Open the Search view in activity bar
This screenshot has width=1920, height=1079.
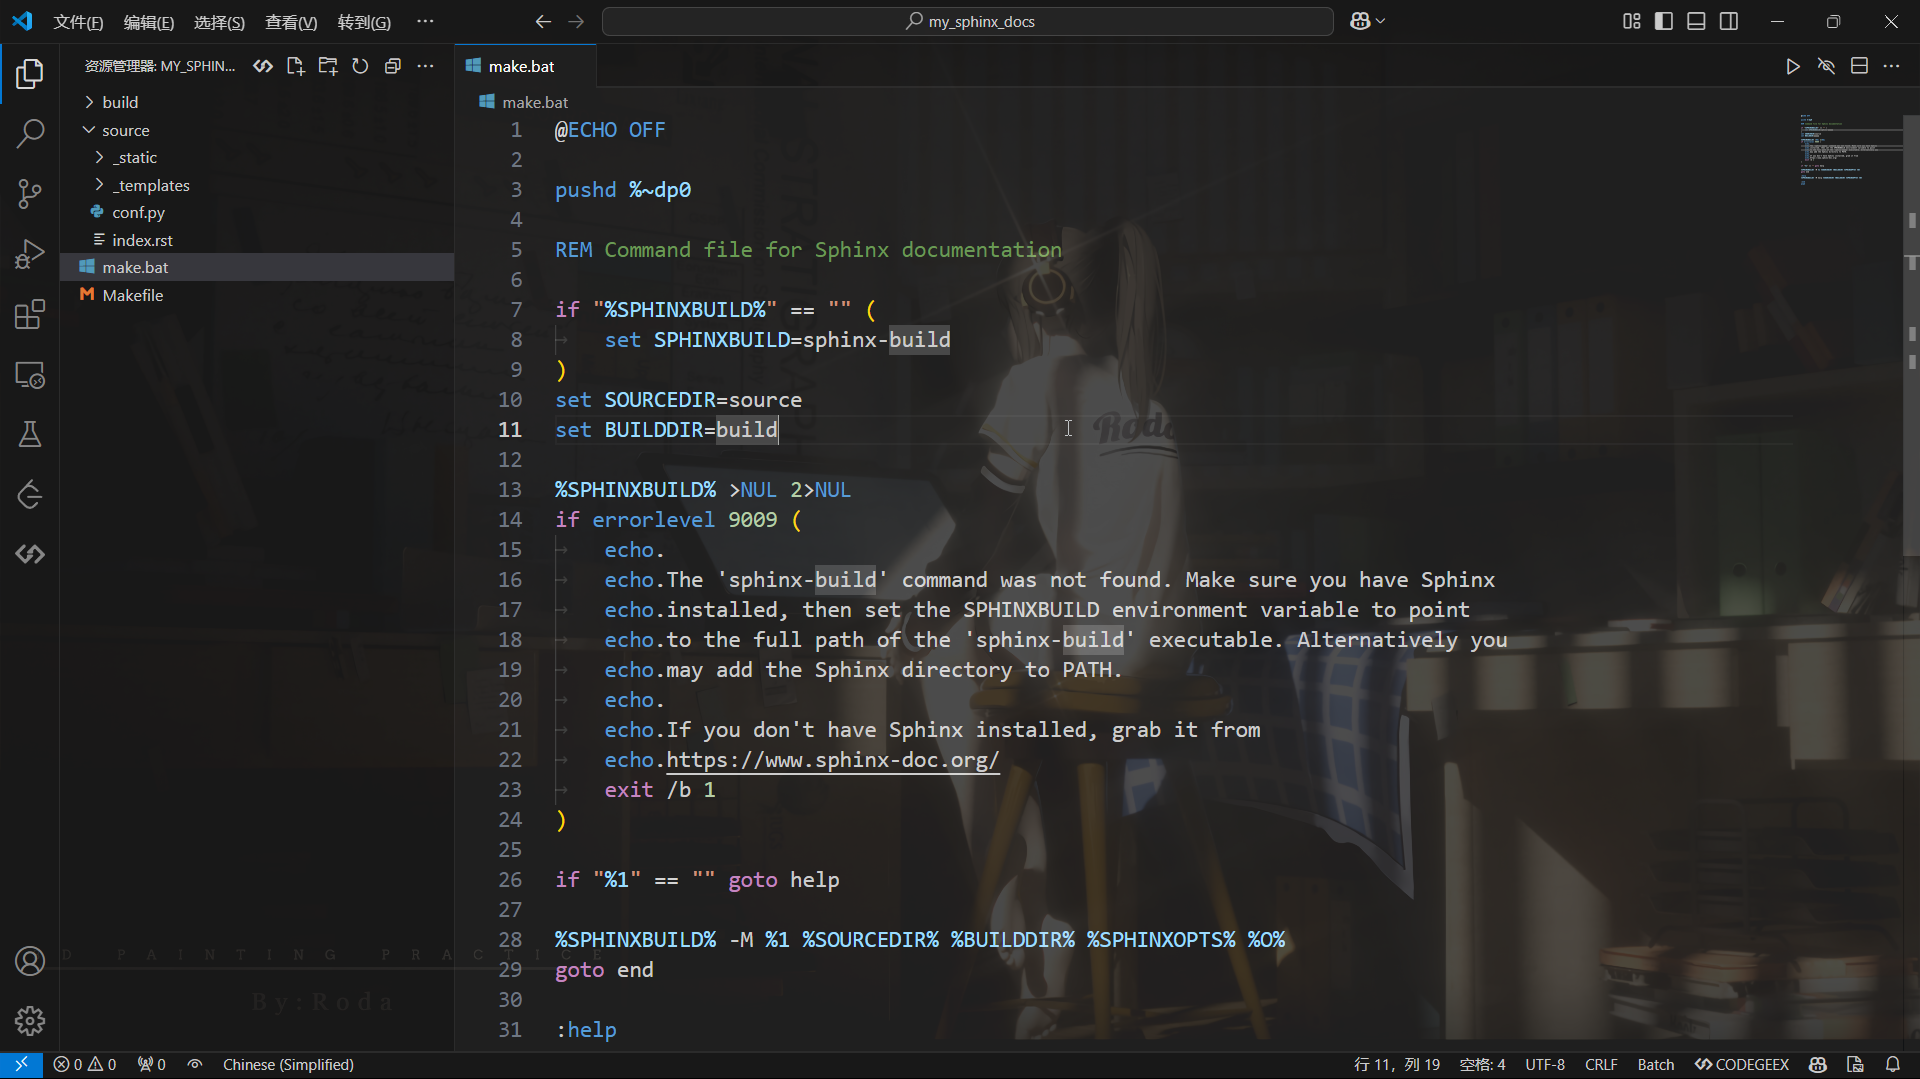click(30, 133)
